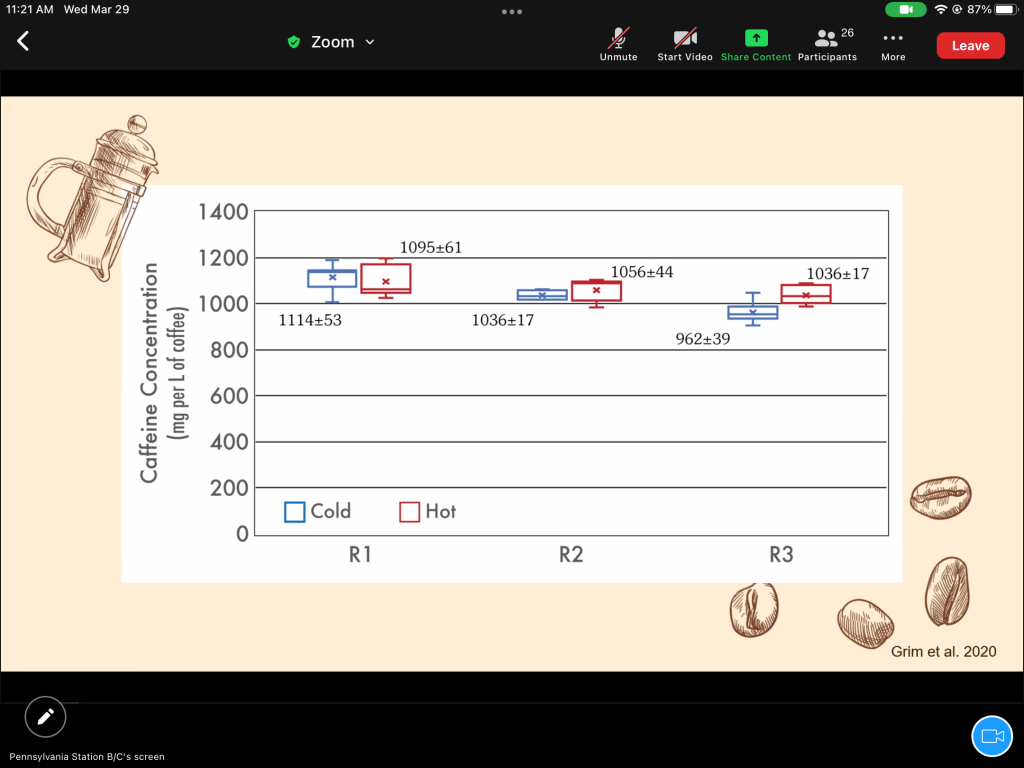The width and height of the screenshot is (1024, 768).
Task: Tap the Grim et al. 2020 citation
Action: (943, 651)
